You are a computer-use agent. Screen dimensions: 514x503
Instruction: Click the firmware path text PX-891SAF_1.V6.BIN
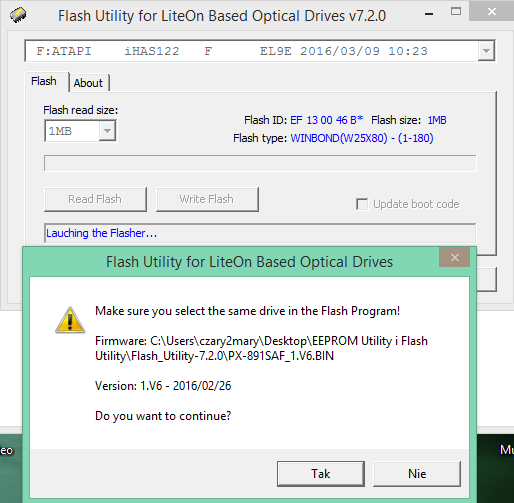coord(281,356)
